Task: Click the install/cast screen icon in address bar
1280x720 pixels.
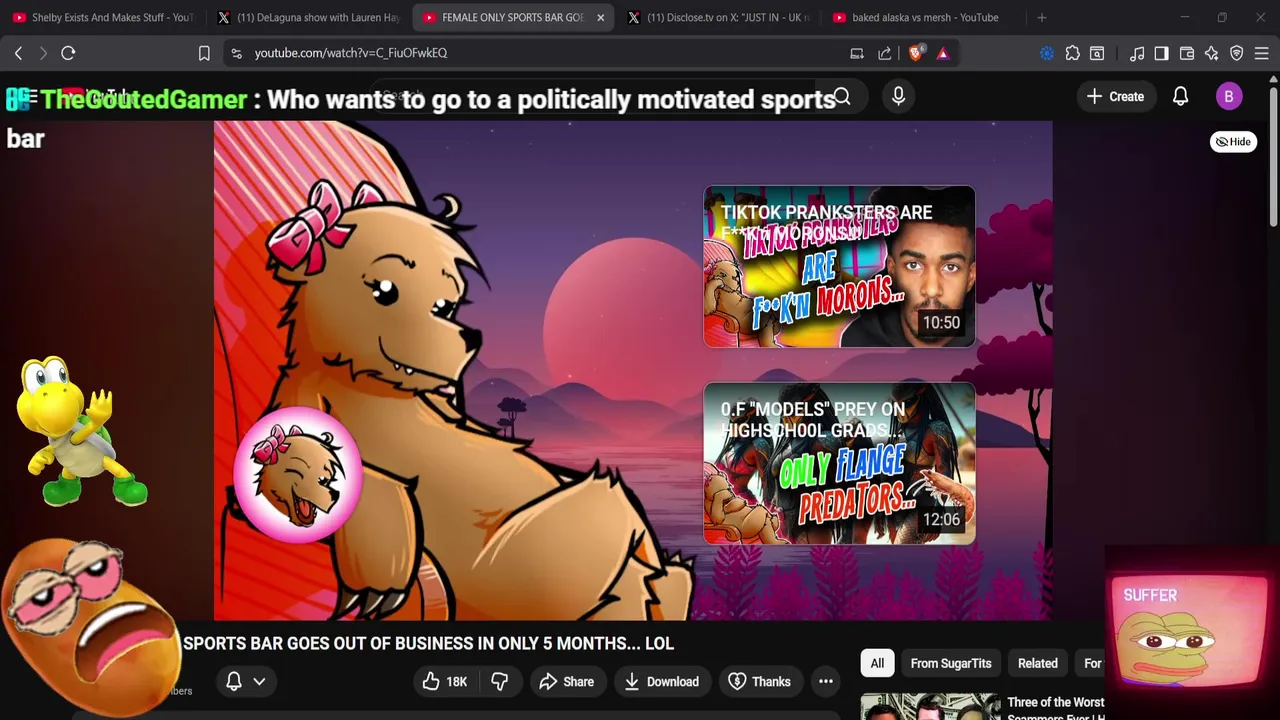Action: click(x=857, y=53)
